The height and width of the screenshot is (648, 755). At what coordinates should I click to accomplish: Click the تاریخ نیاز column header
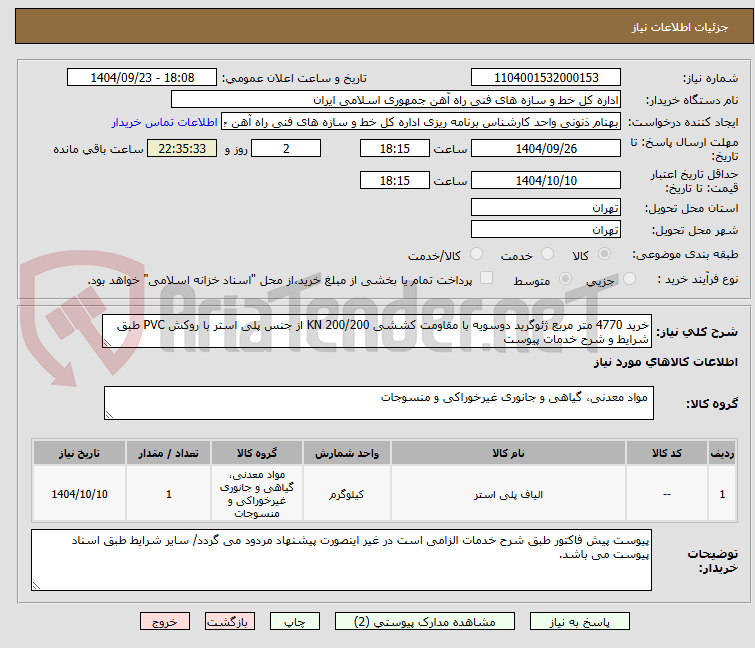[79, 453]
